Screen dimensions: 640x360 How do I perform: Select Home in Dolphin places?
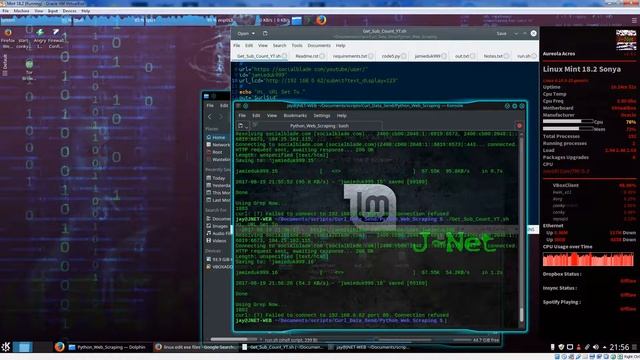click(x=217, y=138)
